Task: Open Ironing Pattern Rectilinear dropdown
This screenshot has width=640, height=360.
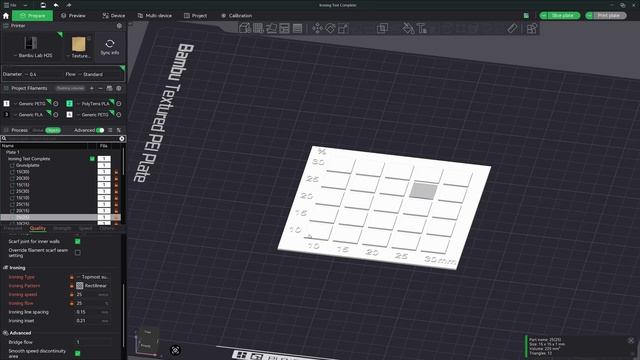Action: pos(93,286)
